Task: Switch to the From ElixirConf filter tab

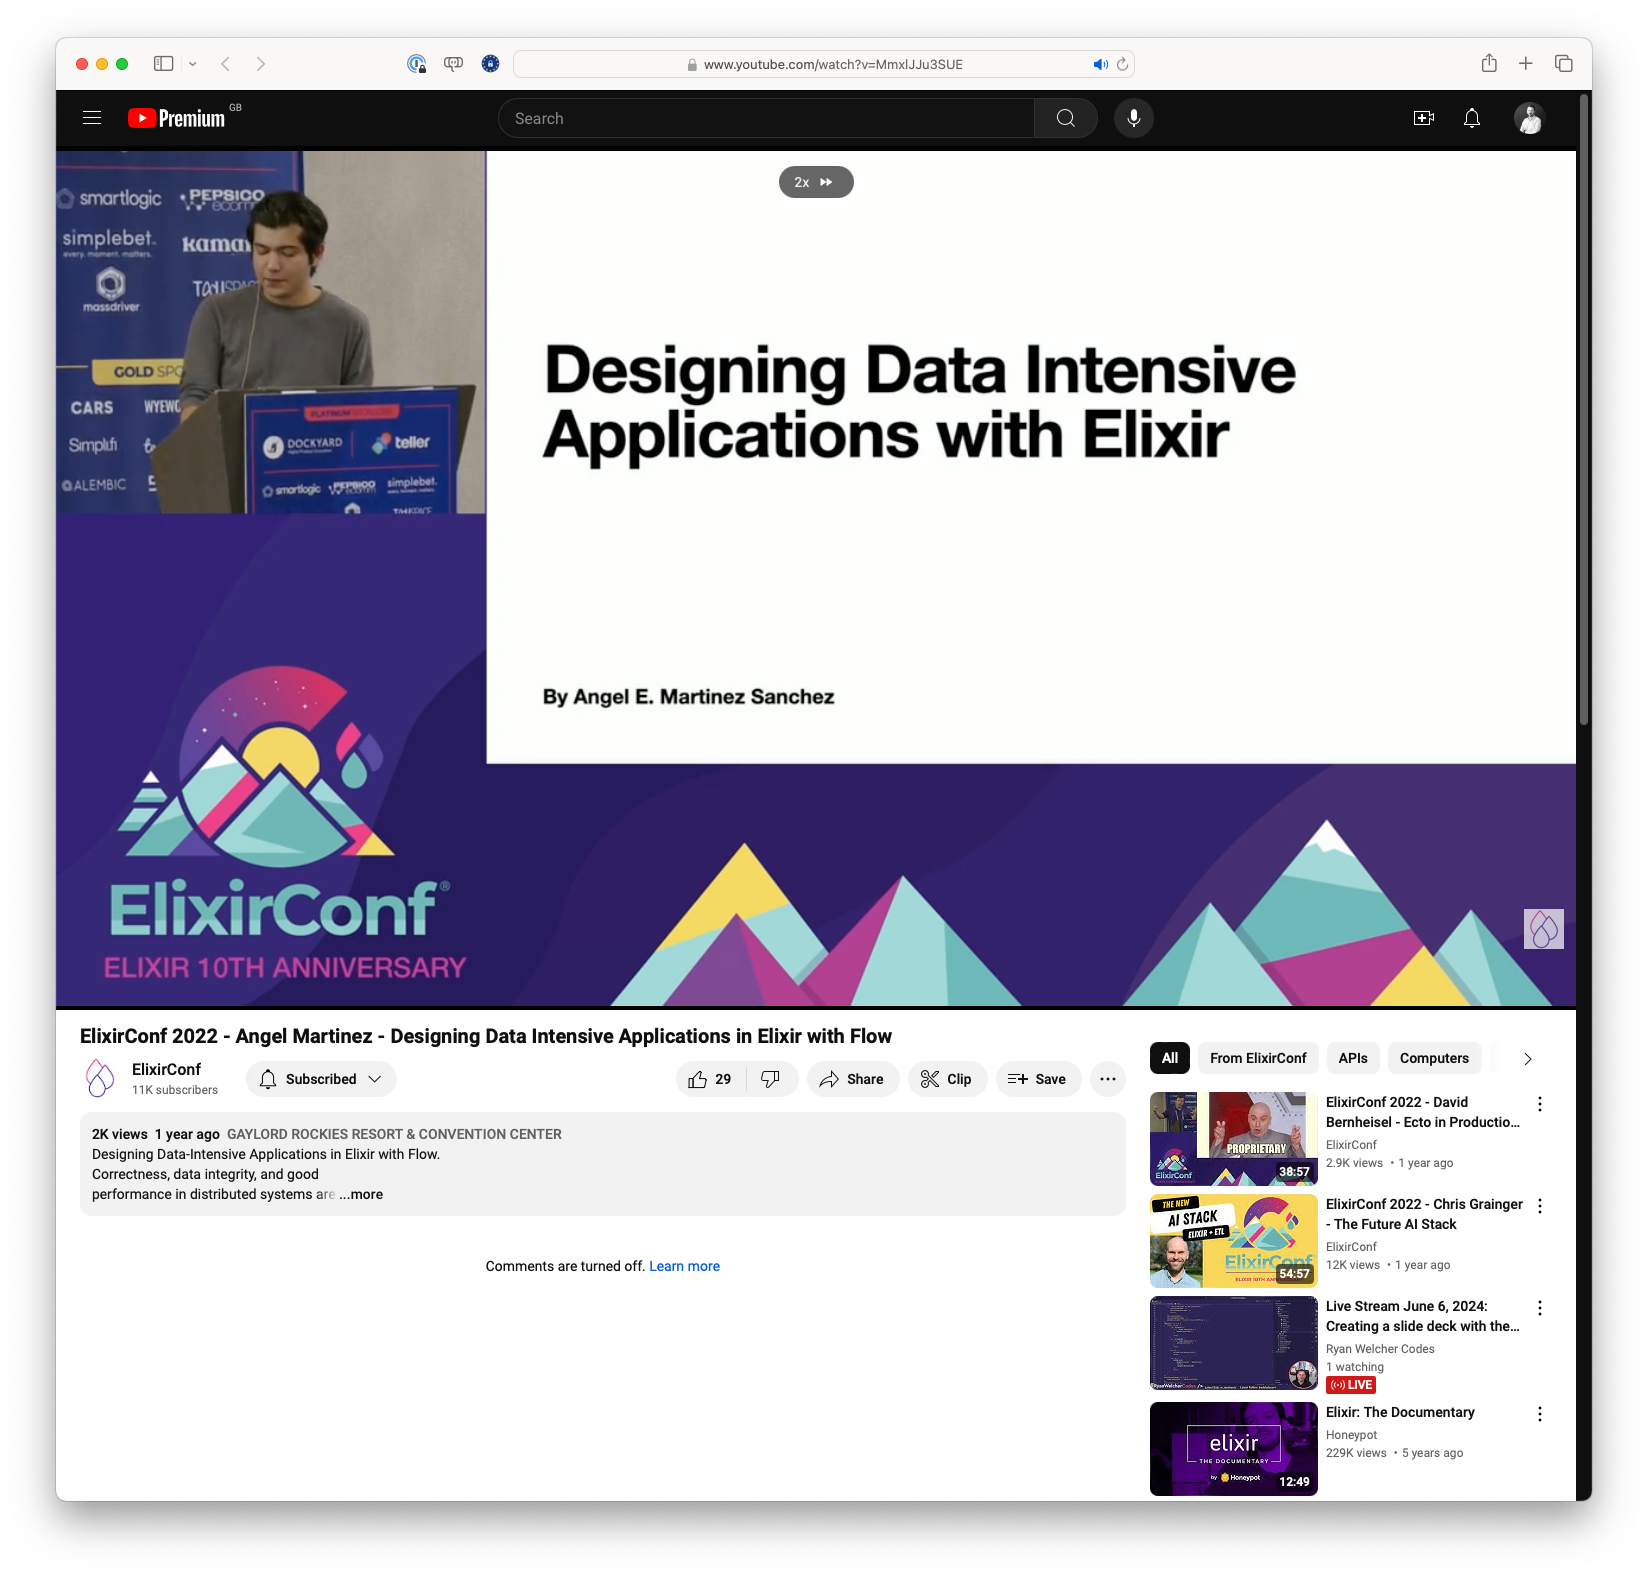Action: pos(1257,1058)
